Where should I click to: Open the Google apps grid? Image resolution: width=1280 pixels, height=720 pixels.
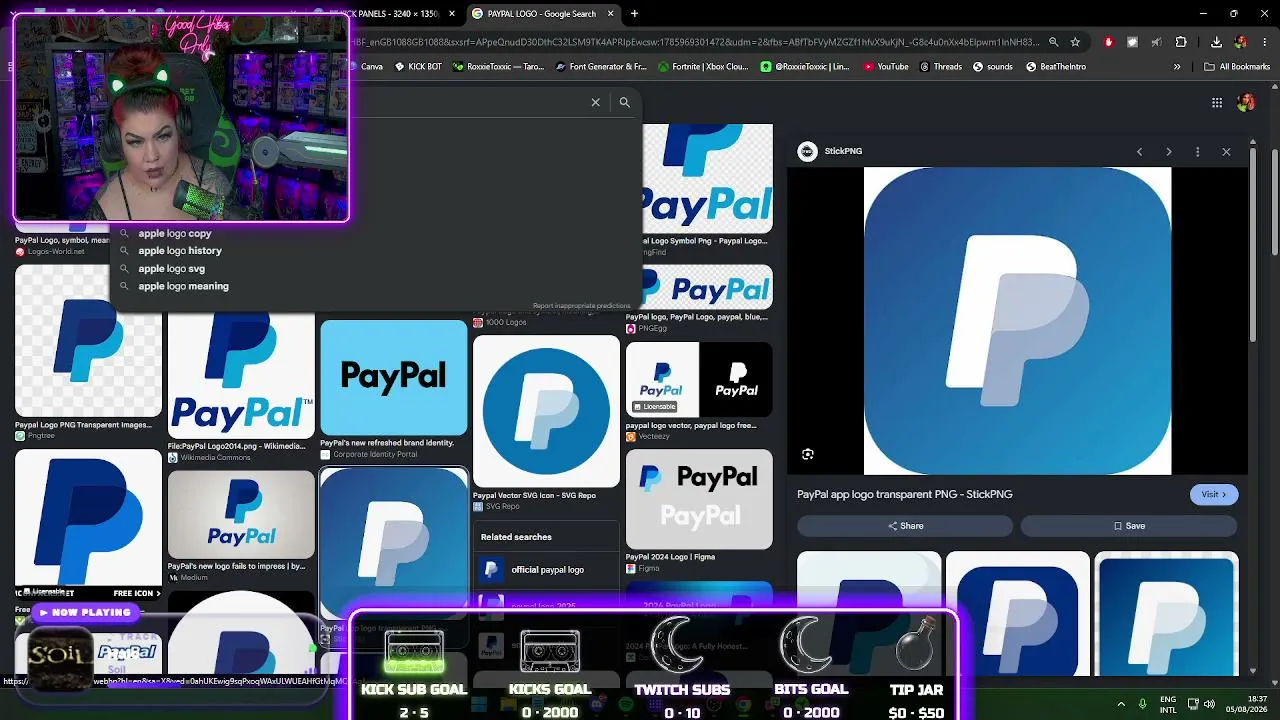tap(1217, 102)
